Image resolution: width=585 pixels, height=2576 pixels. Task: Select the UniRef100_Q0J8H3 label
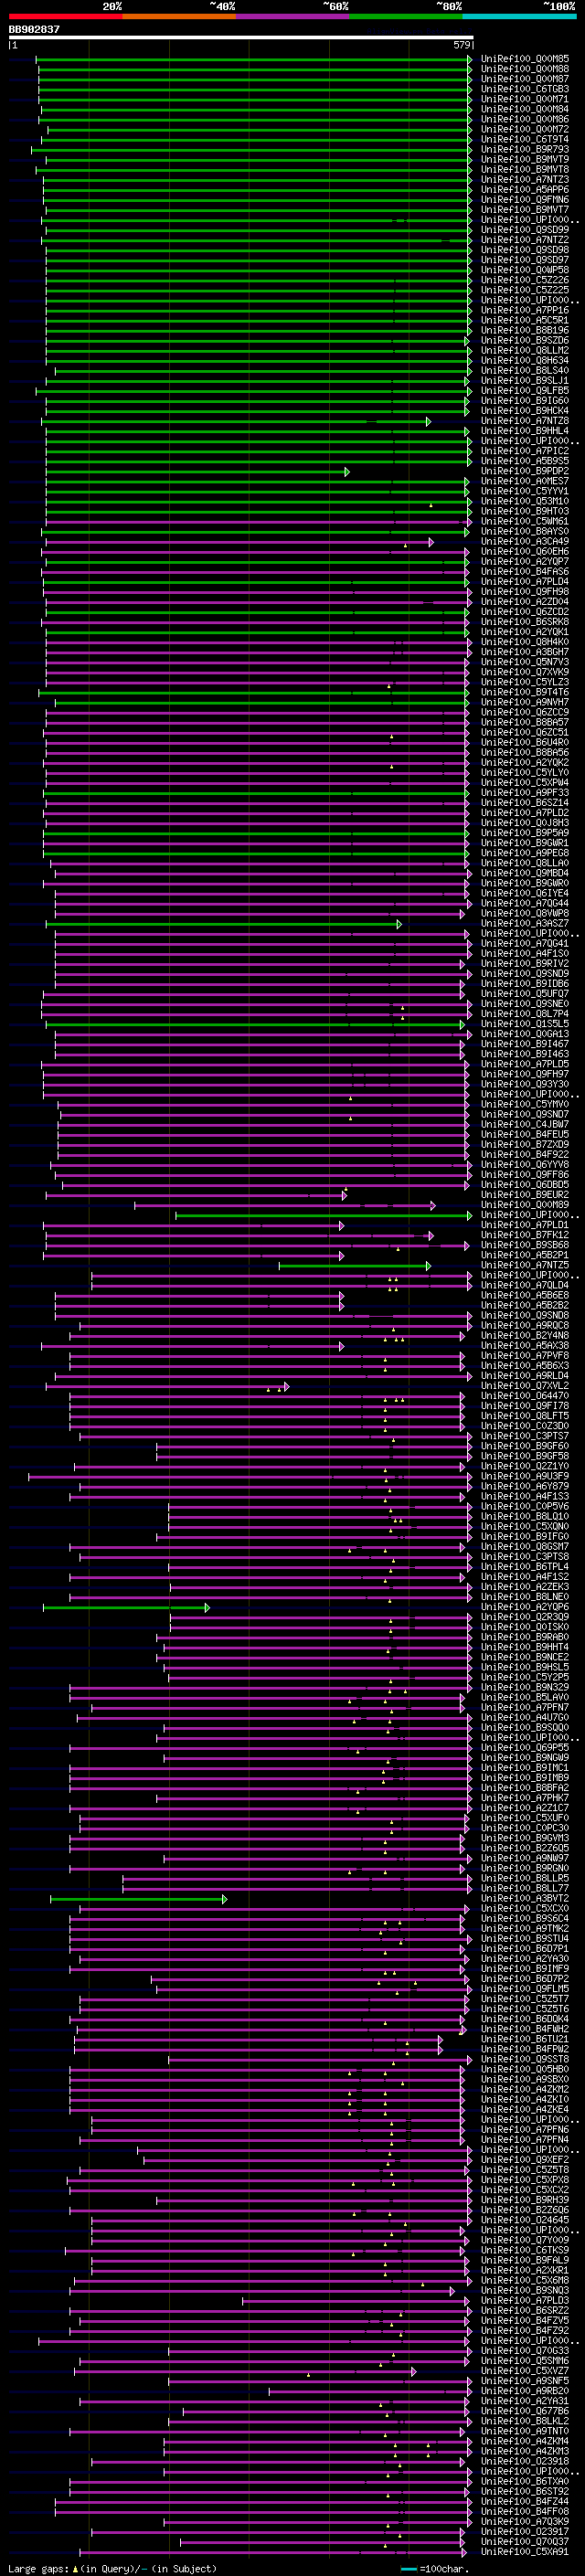coord(525,823)
